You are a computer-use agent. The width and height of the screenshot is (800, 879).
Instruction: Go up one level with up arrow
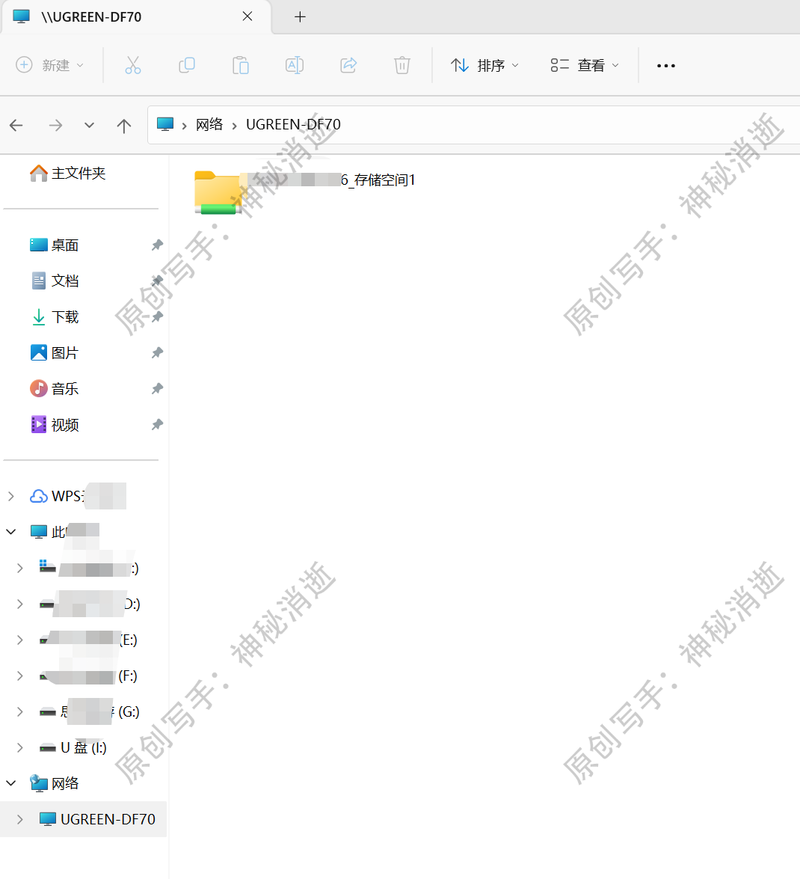point(124,125)
